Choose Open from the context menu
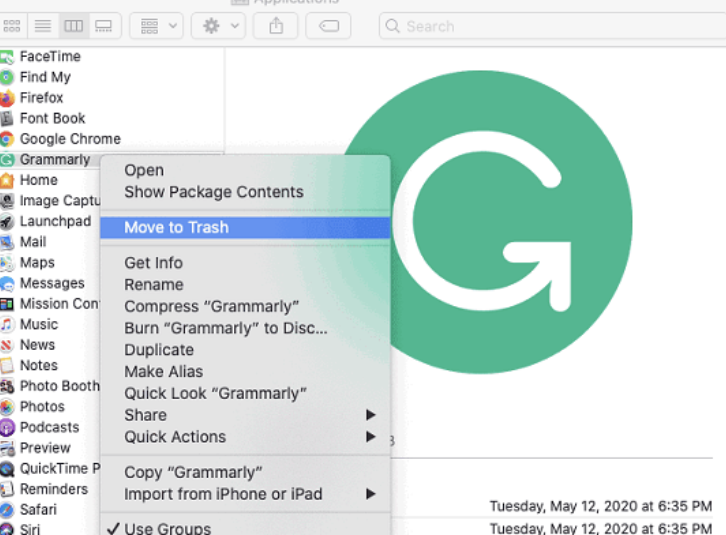 (x=245, y=170)
